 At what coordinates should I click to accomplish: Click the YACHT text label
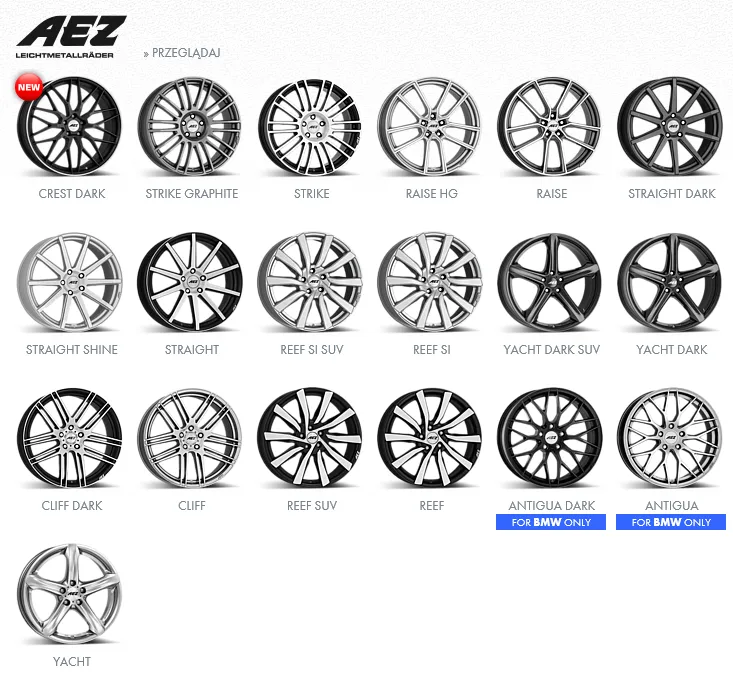tap(72, 662)
